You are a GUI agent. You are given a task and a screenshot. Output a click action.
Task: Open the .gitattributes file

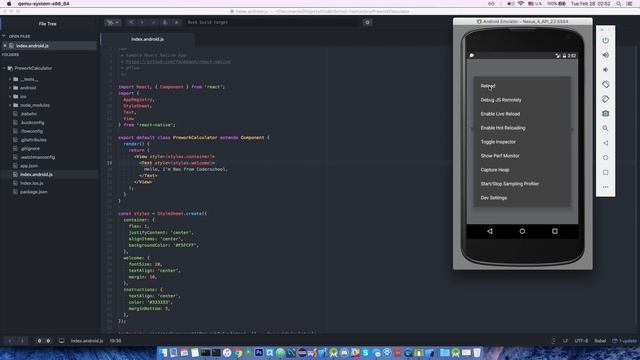point(33,140)
